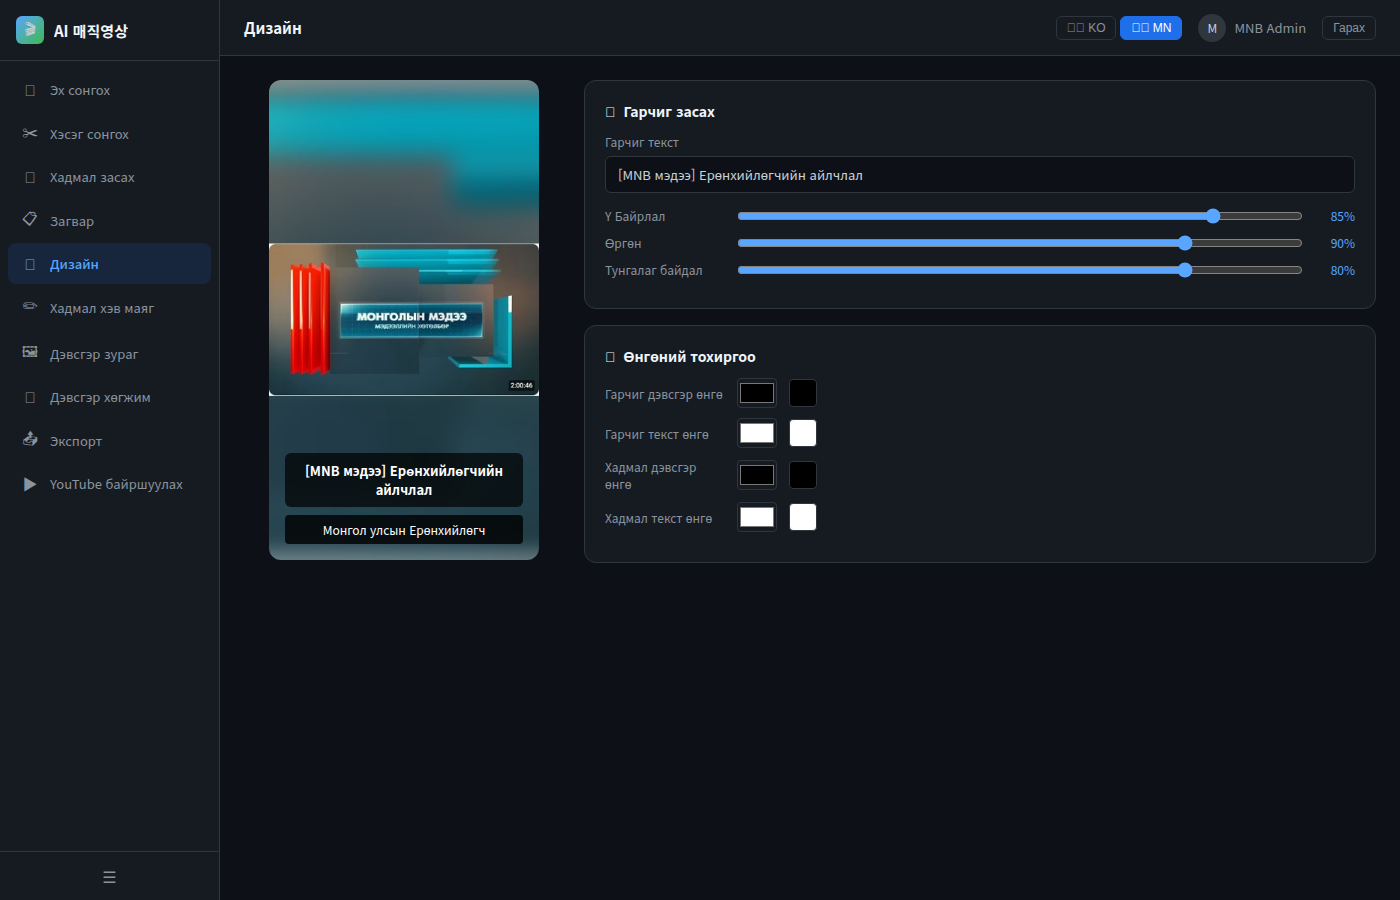Click the AI 매직영상 brand text

pos(91,31)
